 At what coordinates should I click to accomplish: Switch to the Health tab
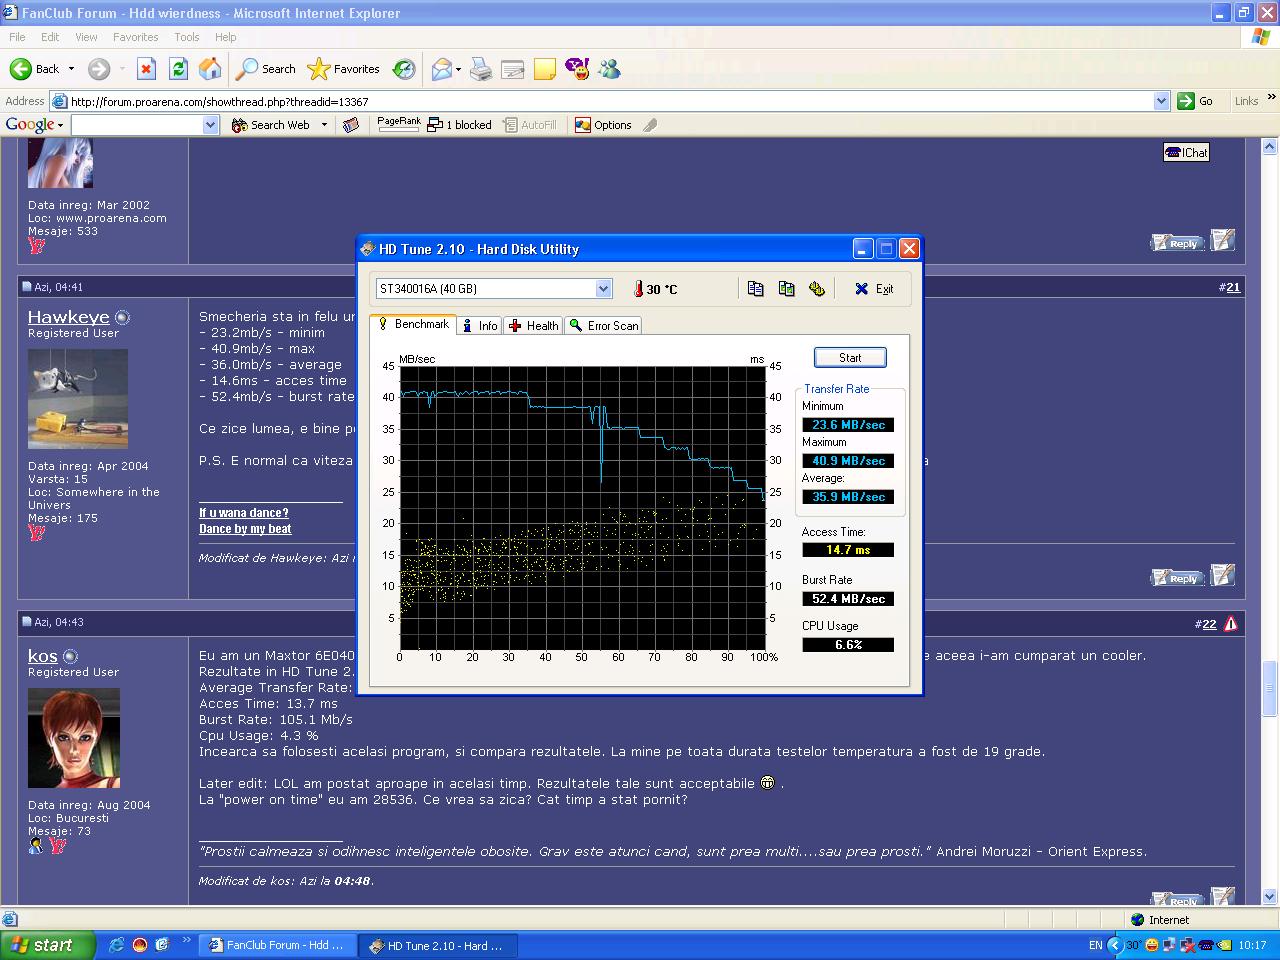pyautogui.click(x=534, y=326)
